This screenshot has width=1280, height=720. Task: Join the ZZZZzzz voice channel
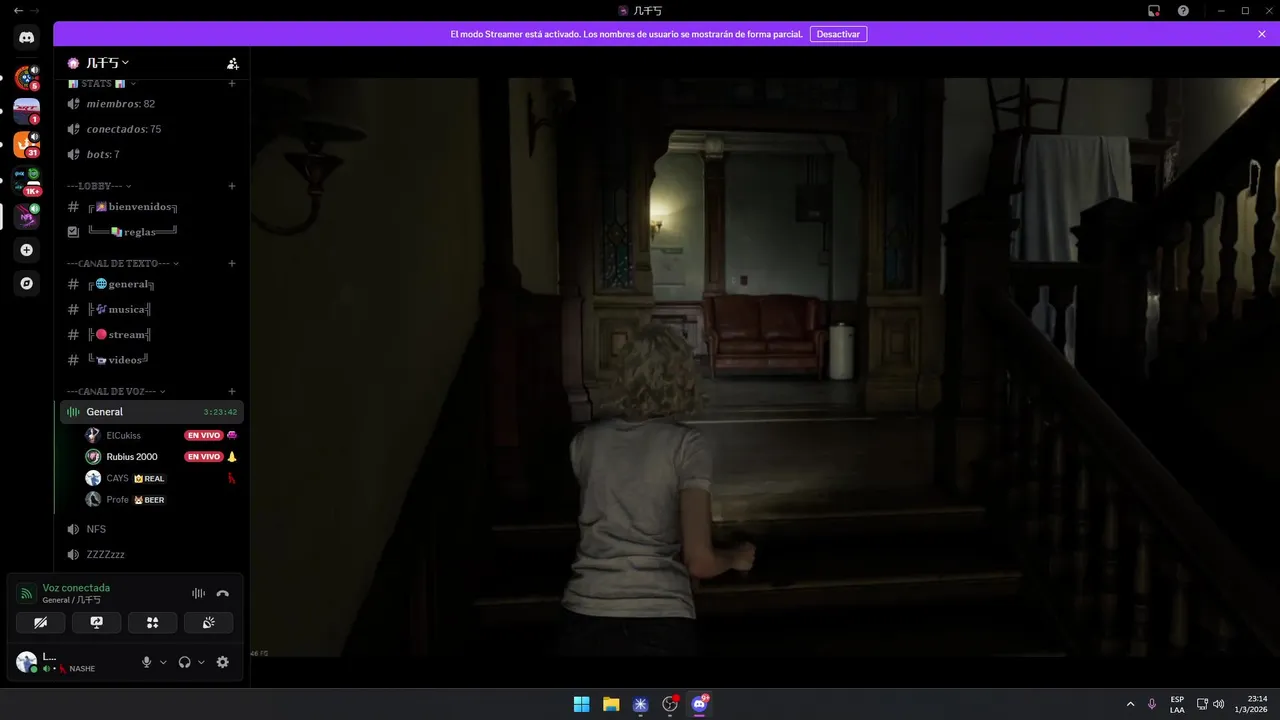(152, 554)
